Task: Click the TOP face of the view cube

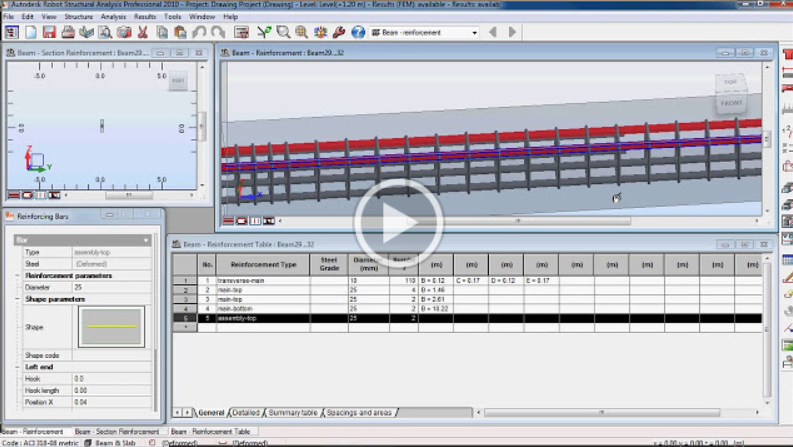Action: [x=729, y=84]
